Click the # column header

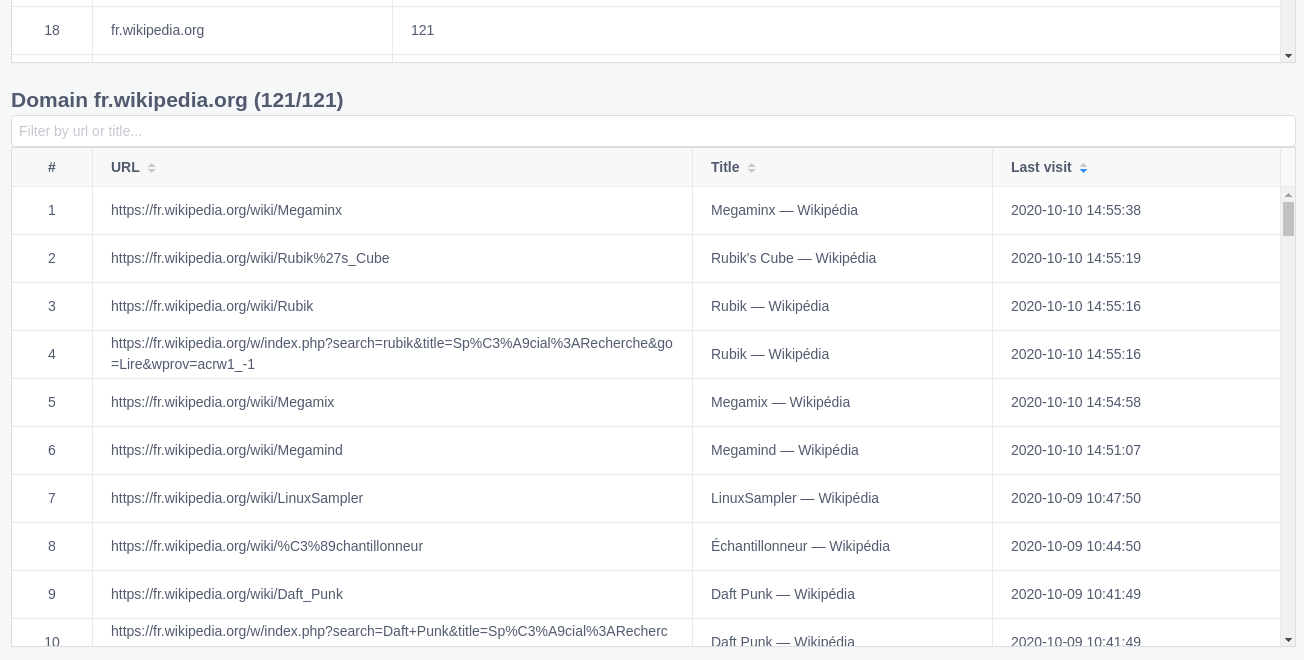52,167
